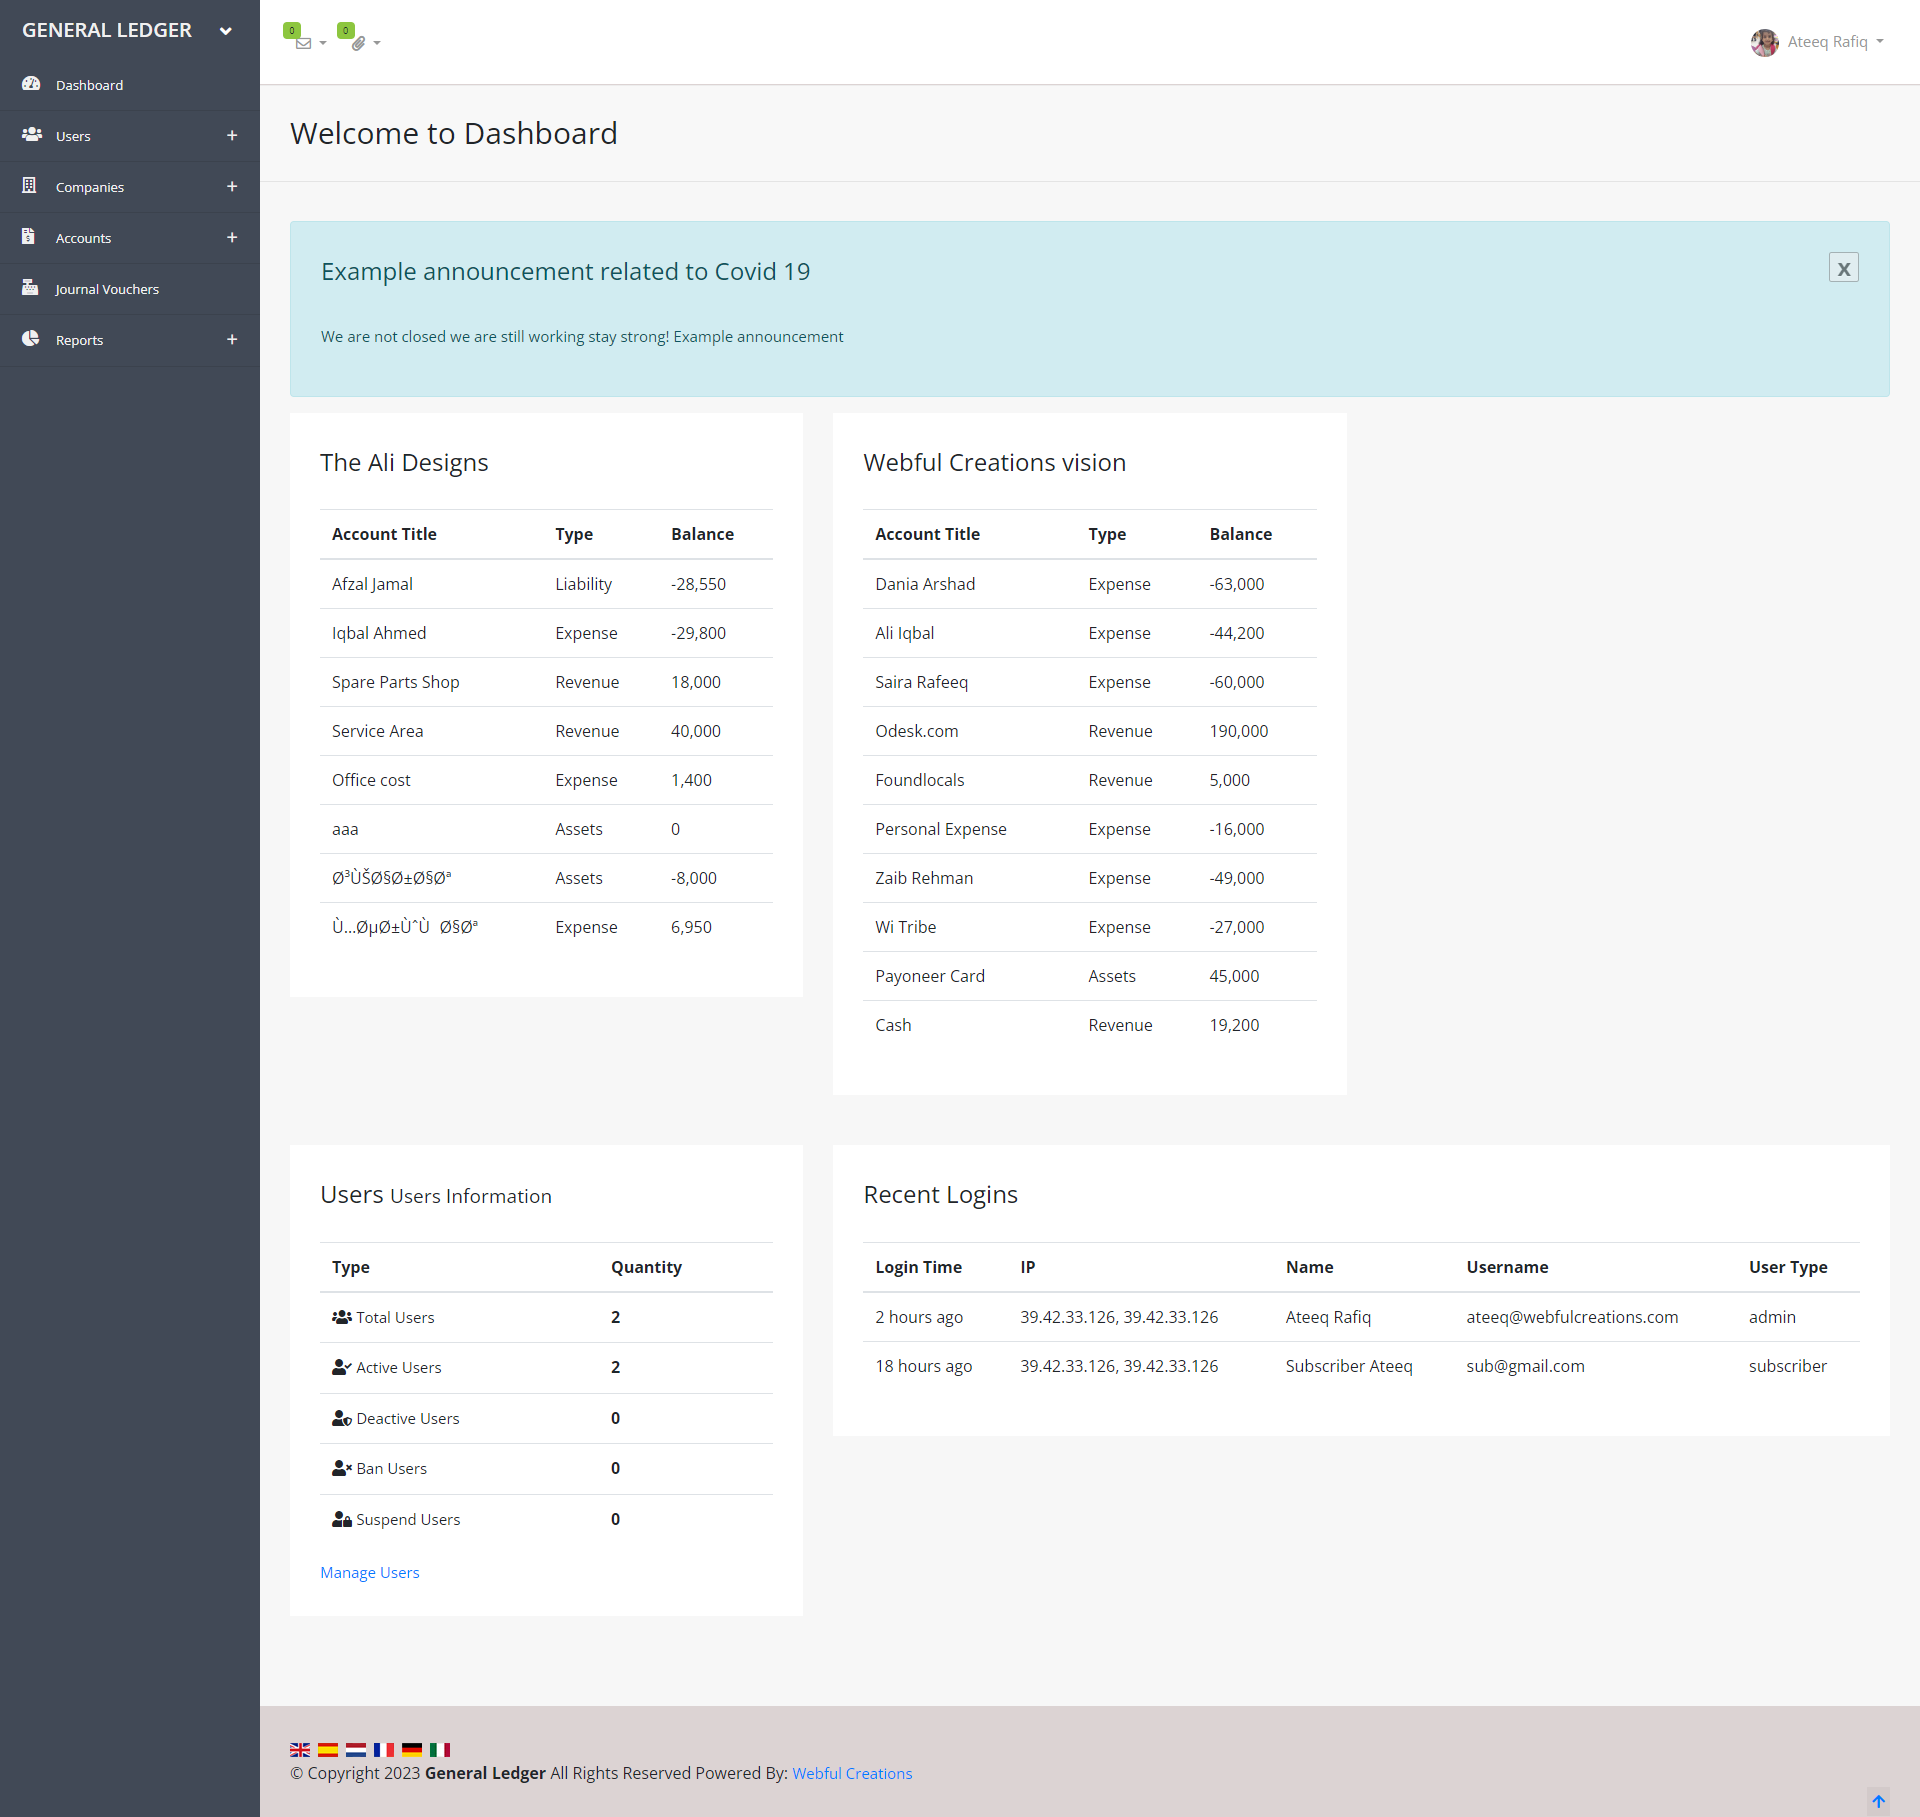Expand the Accounts submenu
Image resolution: width=1920 pixels, height=1817 pixels.
click(x=232, y=238)
